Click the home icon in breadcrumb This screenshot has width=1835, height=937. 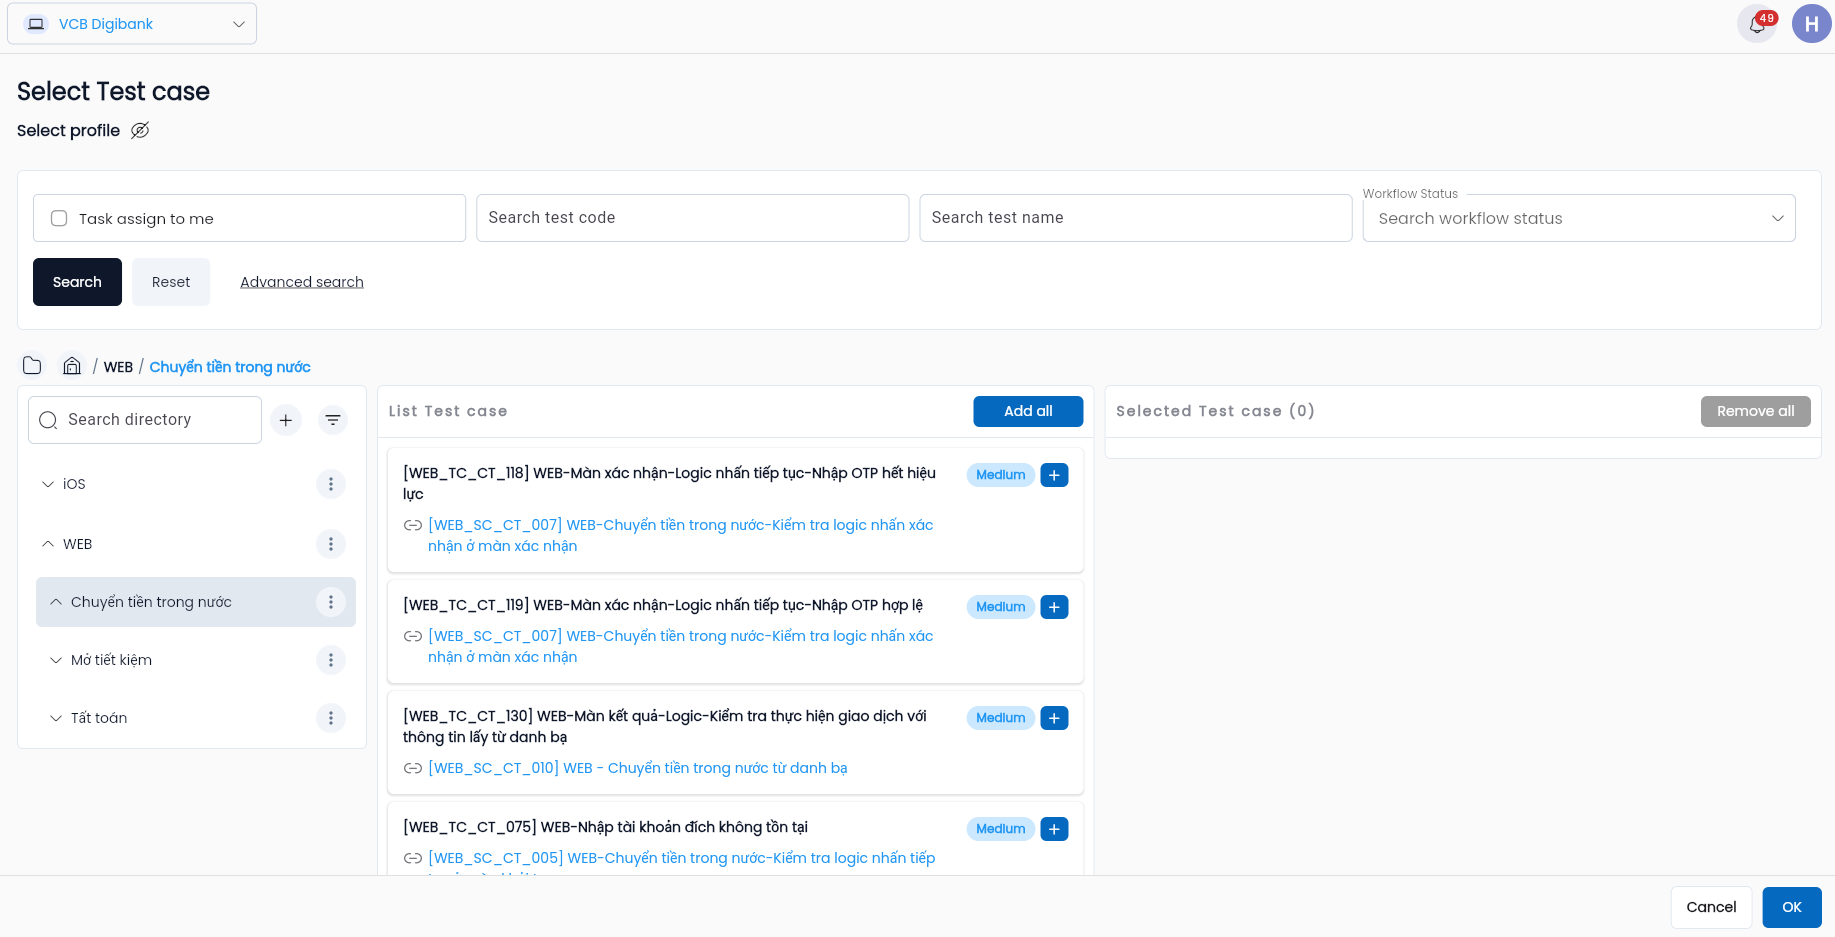point(72,366)
